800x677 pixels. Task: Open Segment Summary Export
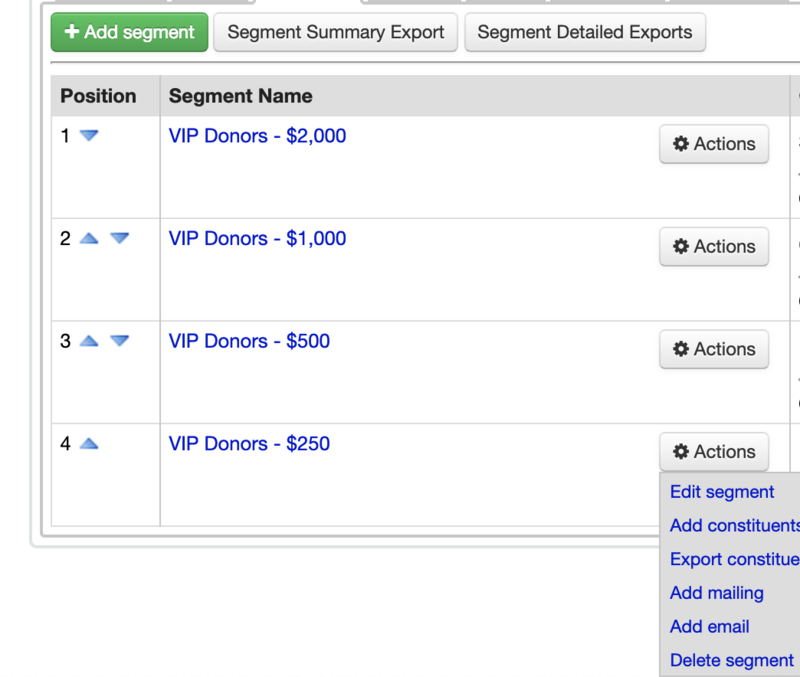pyautogui.click(x=335, y=32)
